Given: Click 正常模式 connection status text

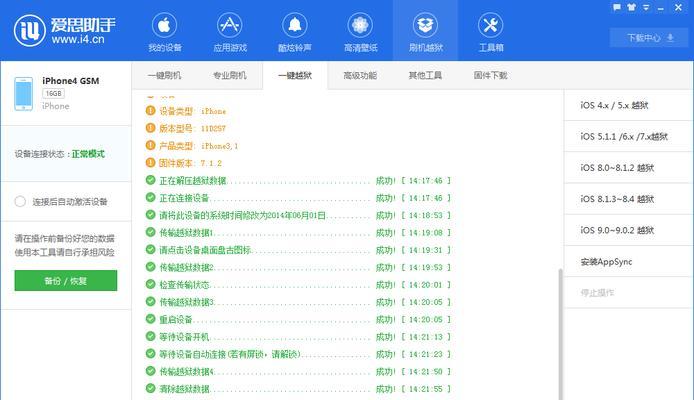Looking at the screenshot, I should click(x=88, y=154).
